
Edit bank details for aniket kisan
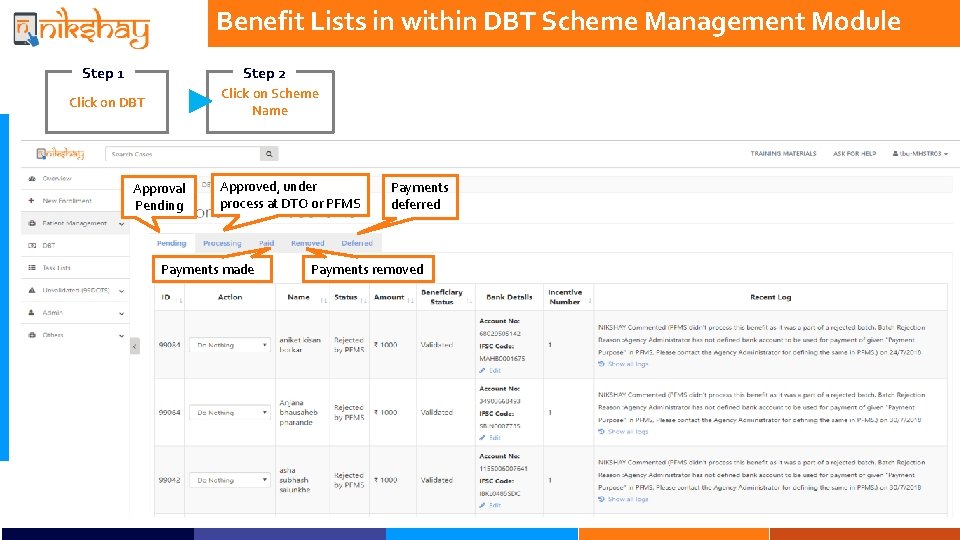(490, 370)
